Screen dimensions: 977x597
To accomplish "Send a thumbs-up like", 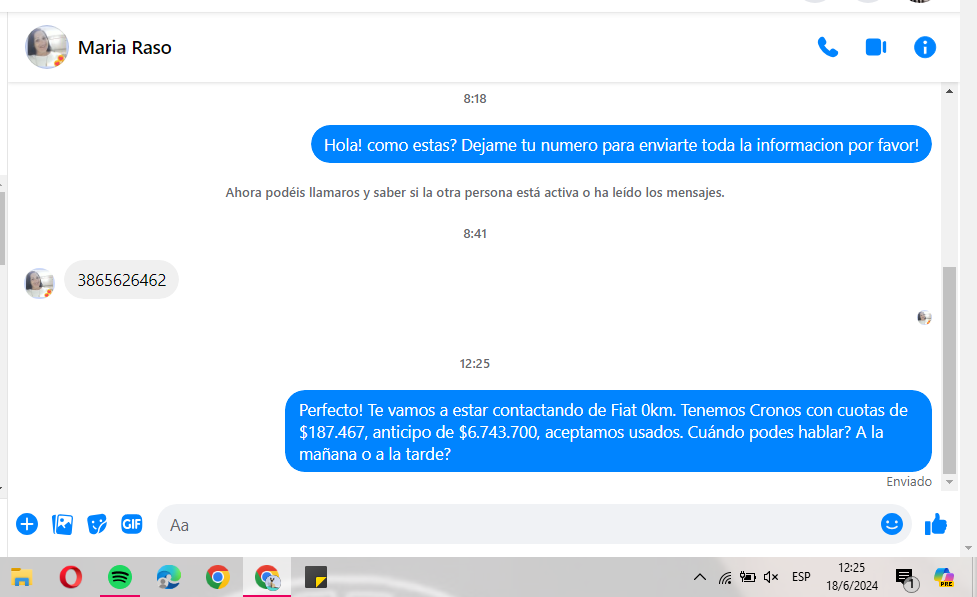I will point(935,524).
